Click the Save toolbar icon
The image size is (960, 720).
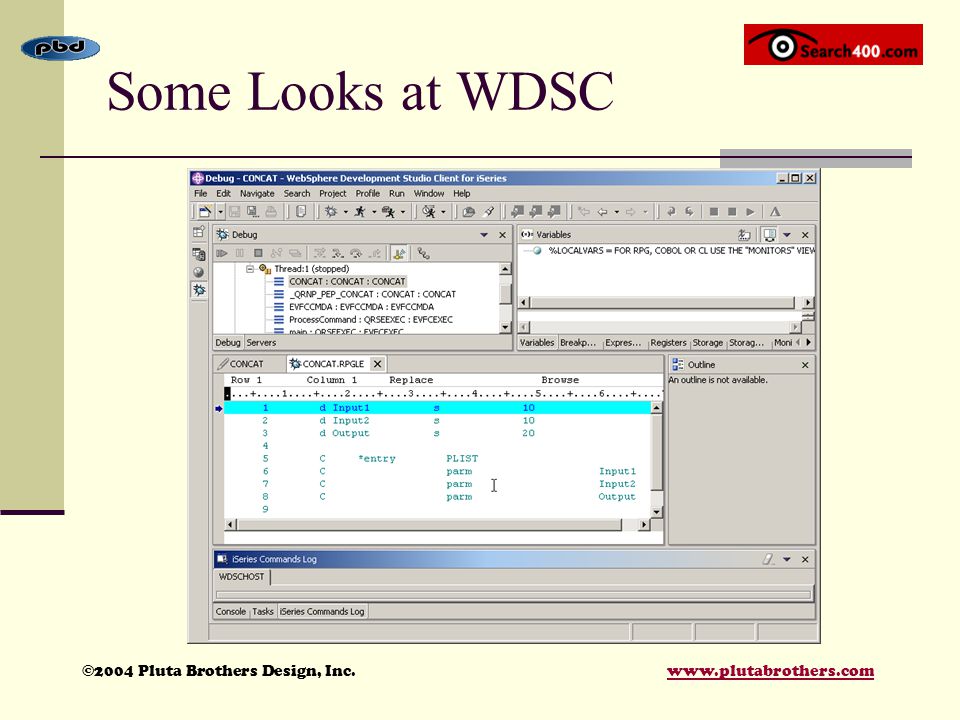point(234,212)
